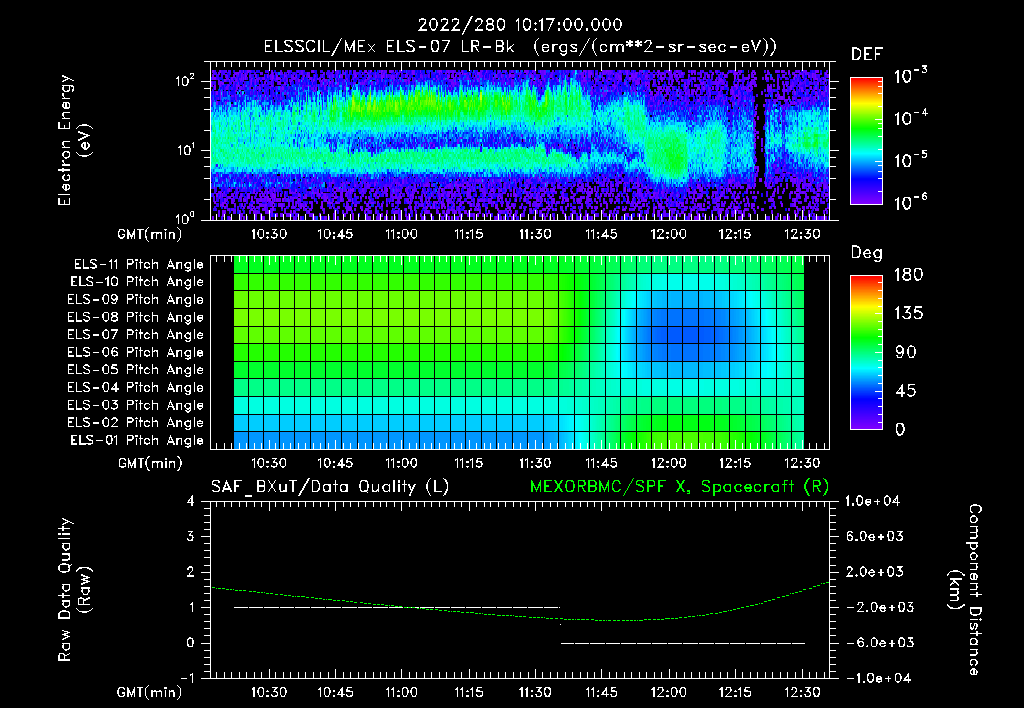This screenshot has height=708, width=1024.
Task: Select the ELS-04 Pitch Angle row label
Action: 136,388
